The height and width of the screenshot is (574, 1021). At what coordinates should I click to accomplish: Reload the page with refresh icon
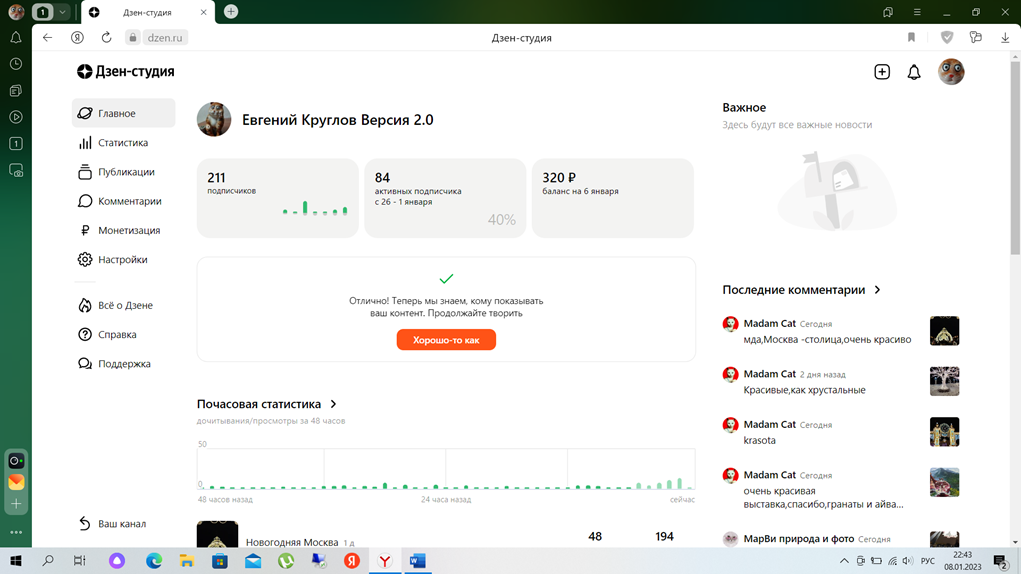[x=106, y=38]
